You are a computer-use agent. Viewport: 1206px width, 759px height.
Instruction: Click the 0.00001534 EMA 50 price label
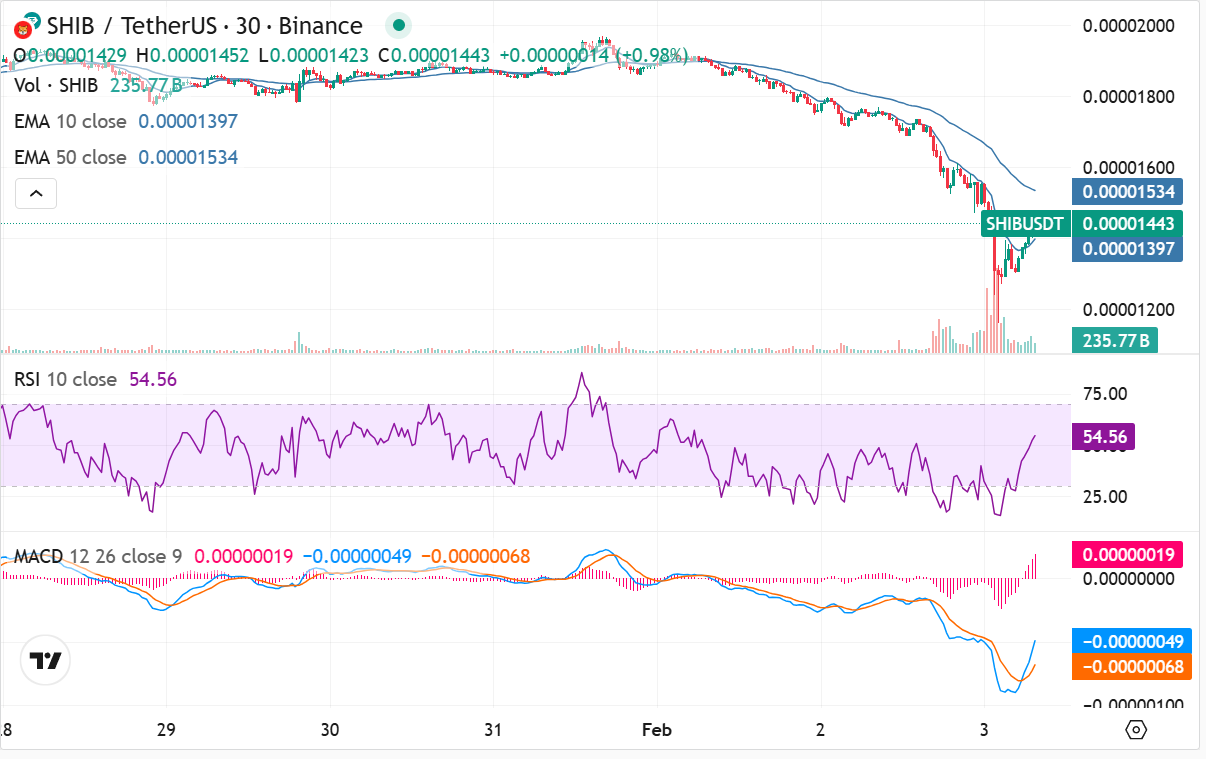(1127, 191)
